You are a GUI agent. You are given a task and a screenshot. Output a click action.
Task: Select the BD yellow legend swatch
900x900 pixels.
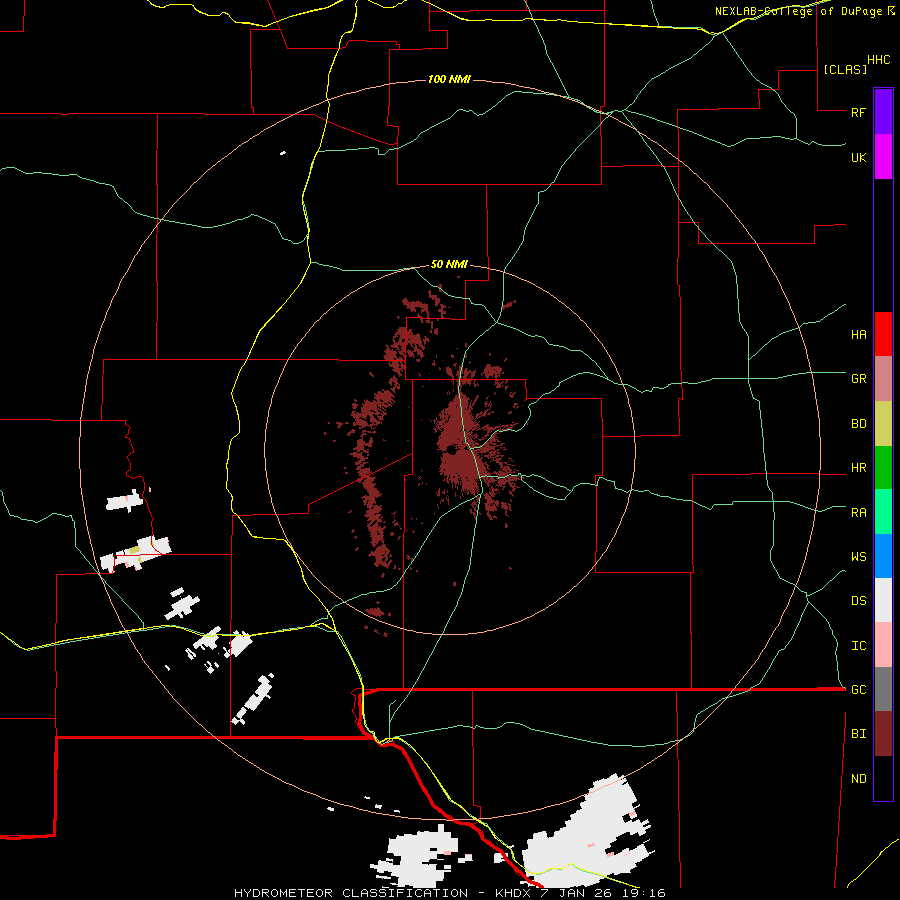point(883,424)
